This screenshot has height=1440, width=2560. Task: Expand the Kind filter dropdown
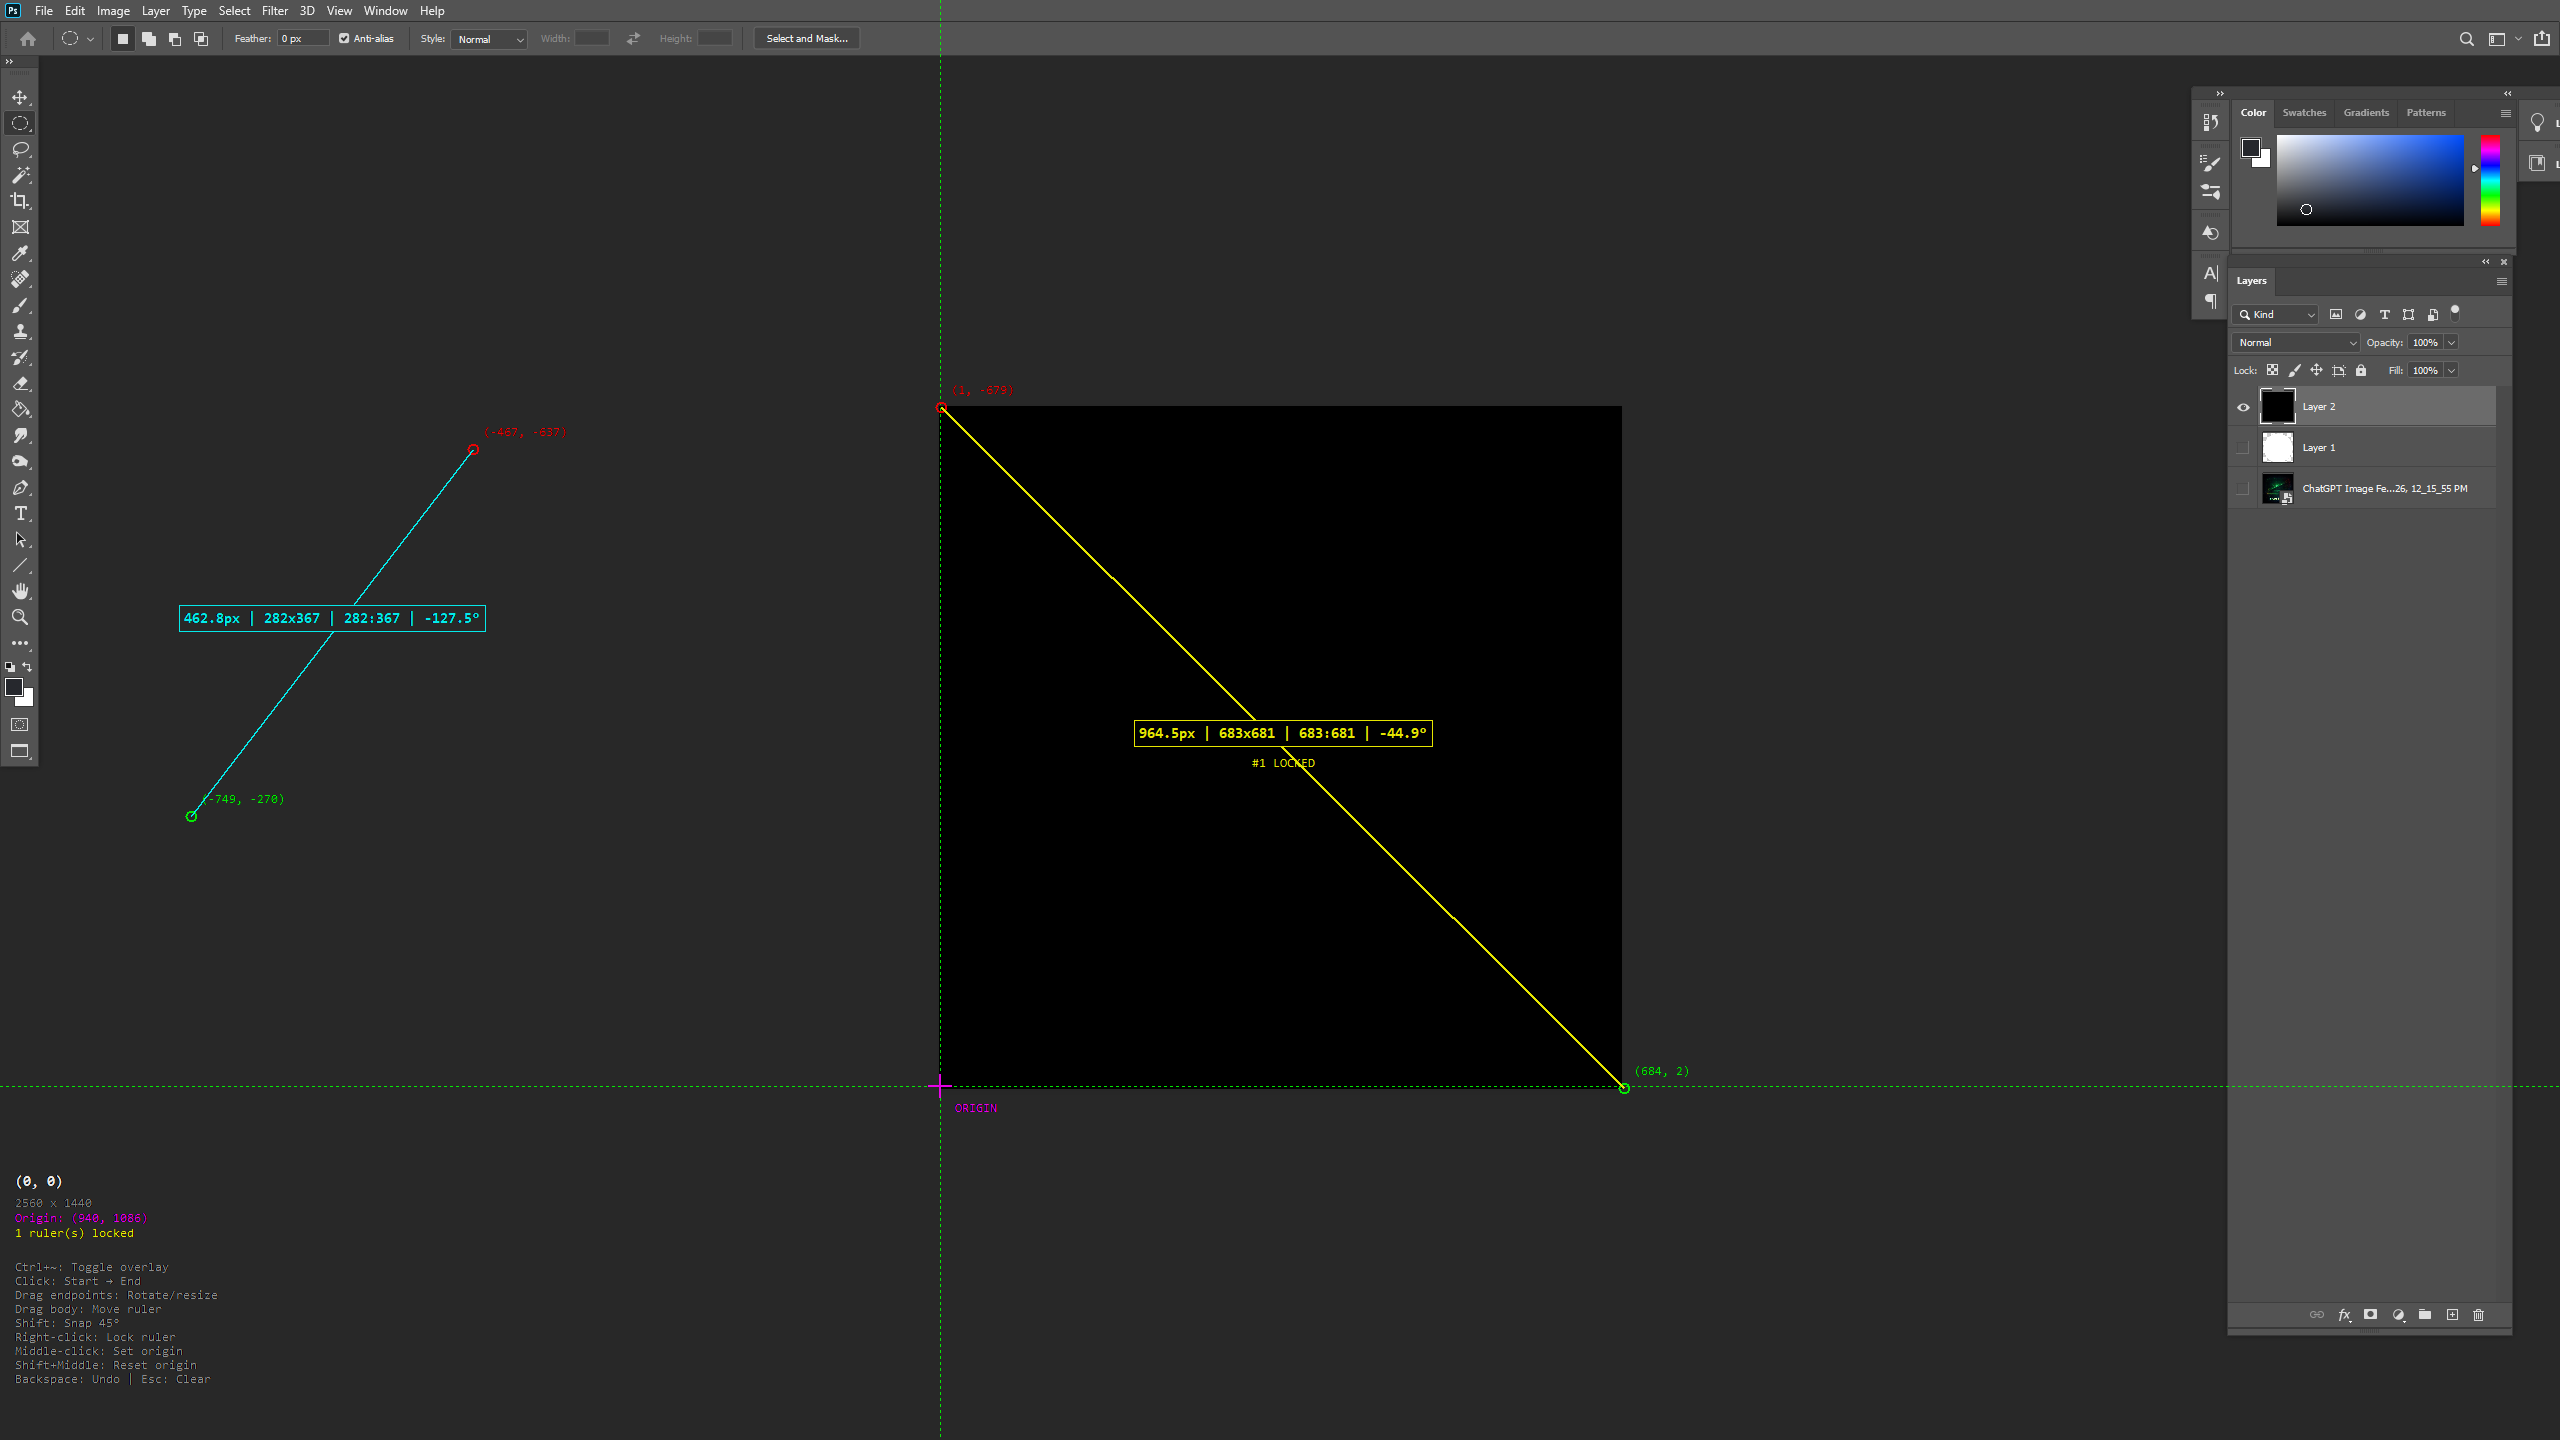pos(2276,314)
